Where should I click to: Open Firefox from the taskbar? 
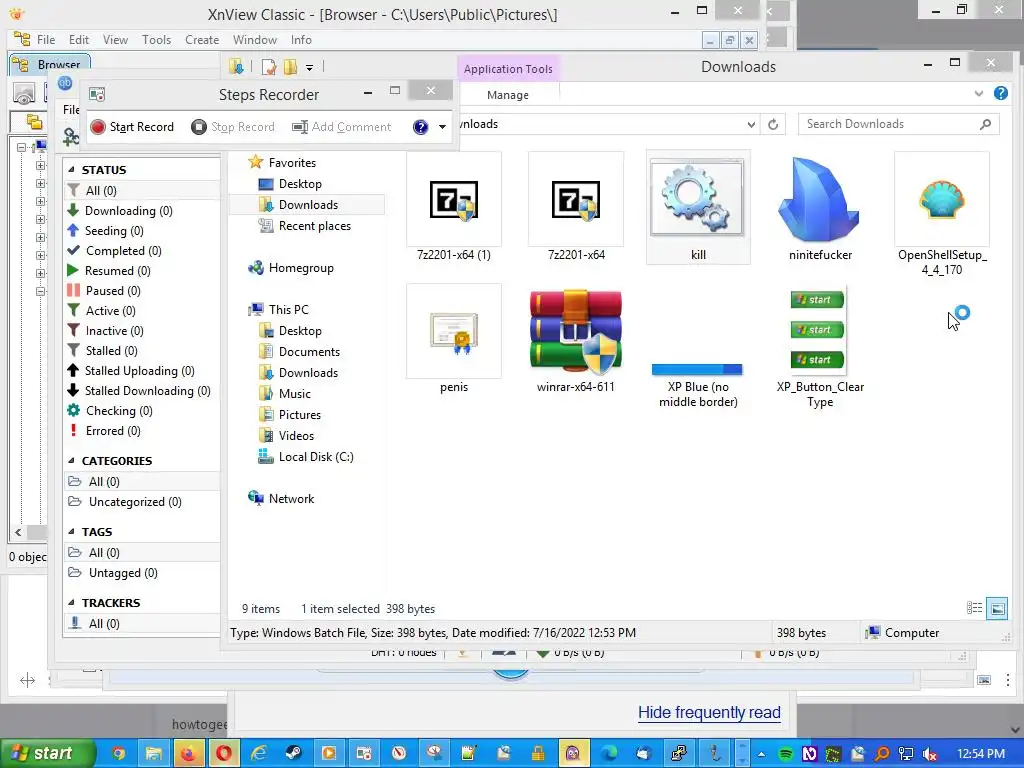[x=188, y=754]
